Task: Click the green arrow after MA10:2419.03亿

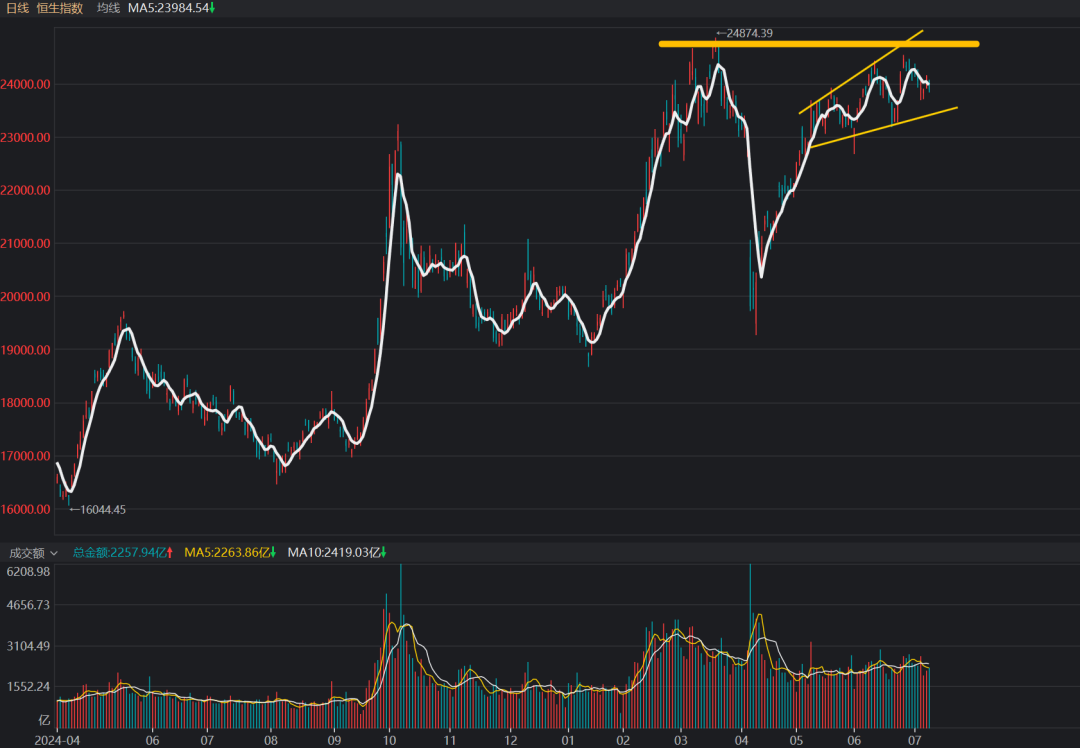Action: [x=383, y=552]
